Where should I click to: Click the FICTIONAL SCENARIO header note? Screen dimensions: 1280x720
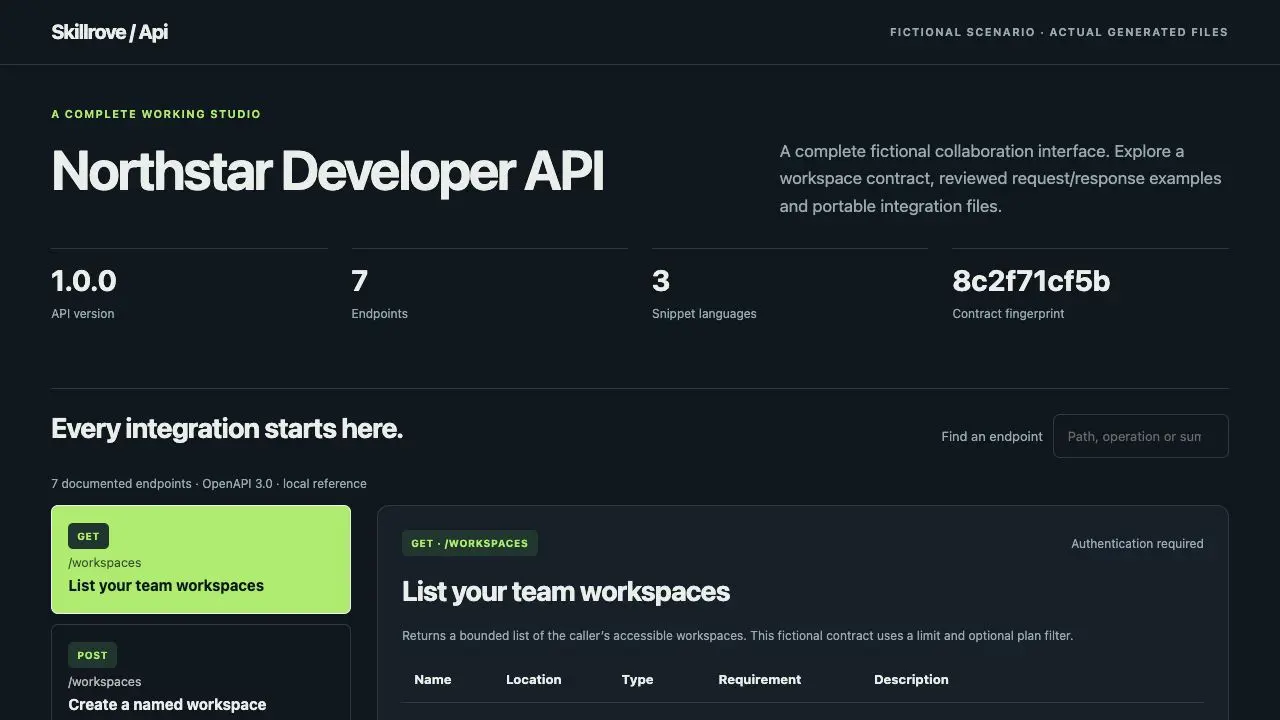coord(1059,32)
